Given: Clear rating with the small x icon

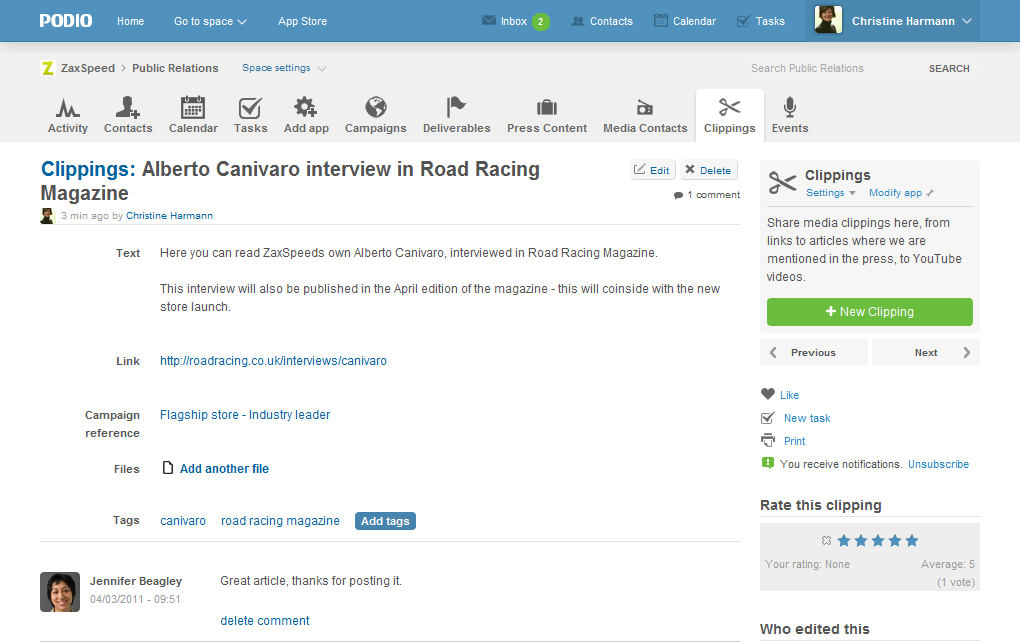Looking at the screenshot, I should (825, 541).
